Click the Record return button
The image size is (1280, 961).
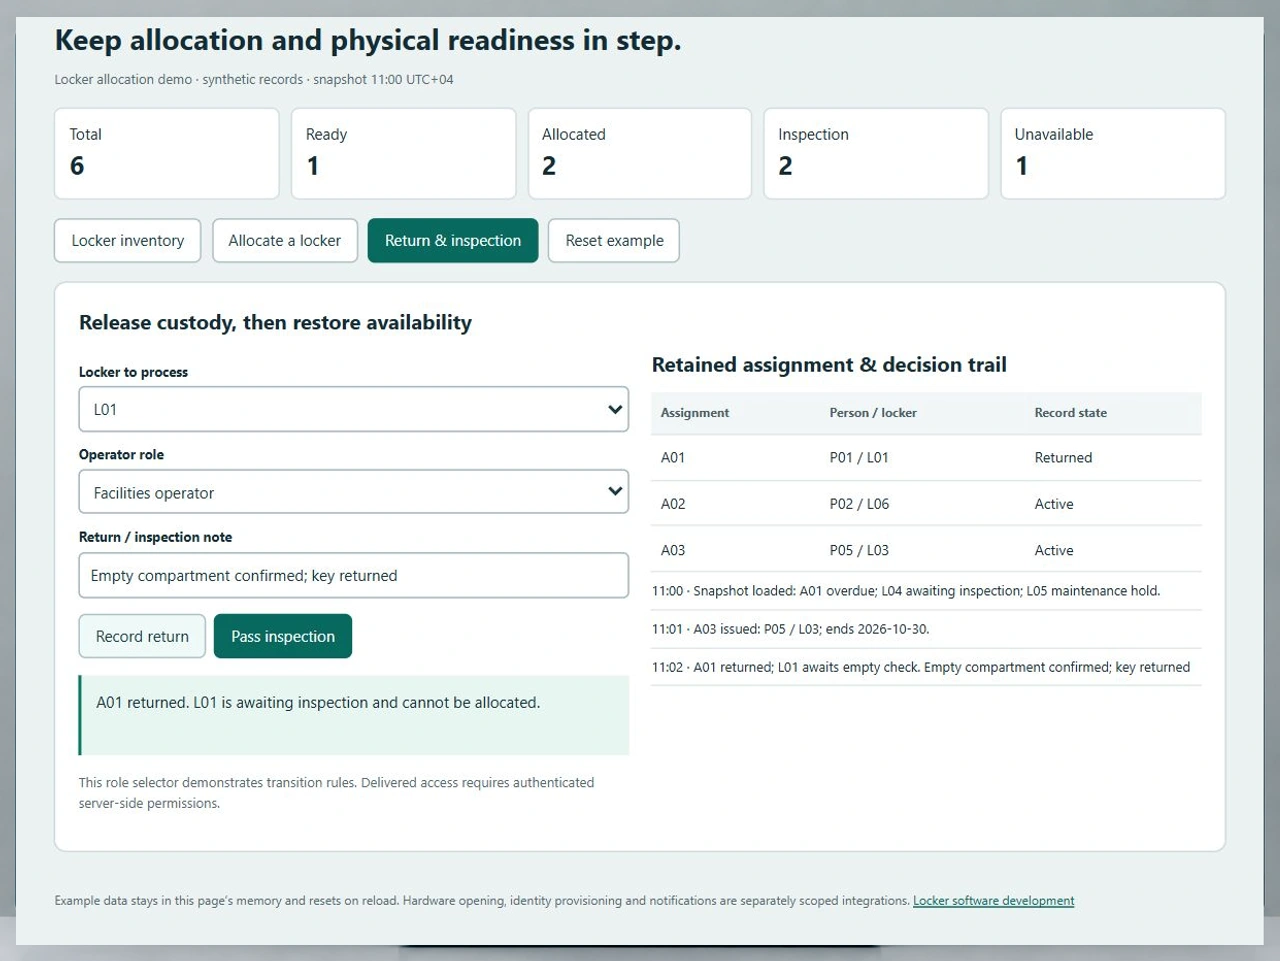tap(142, 636)
